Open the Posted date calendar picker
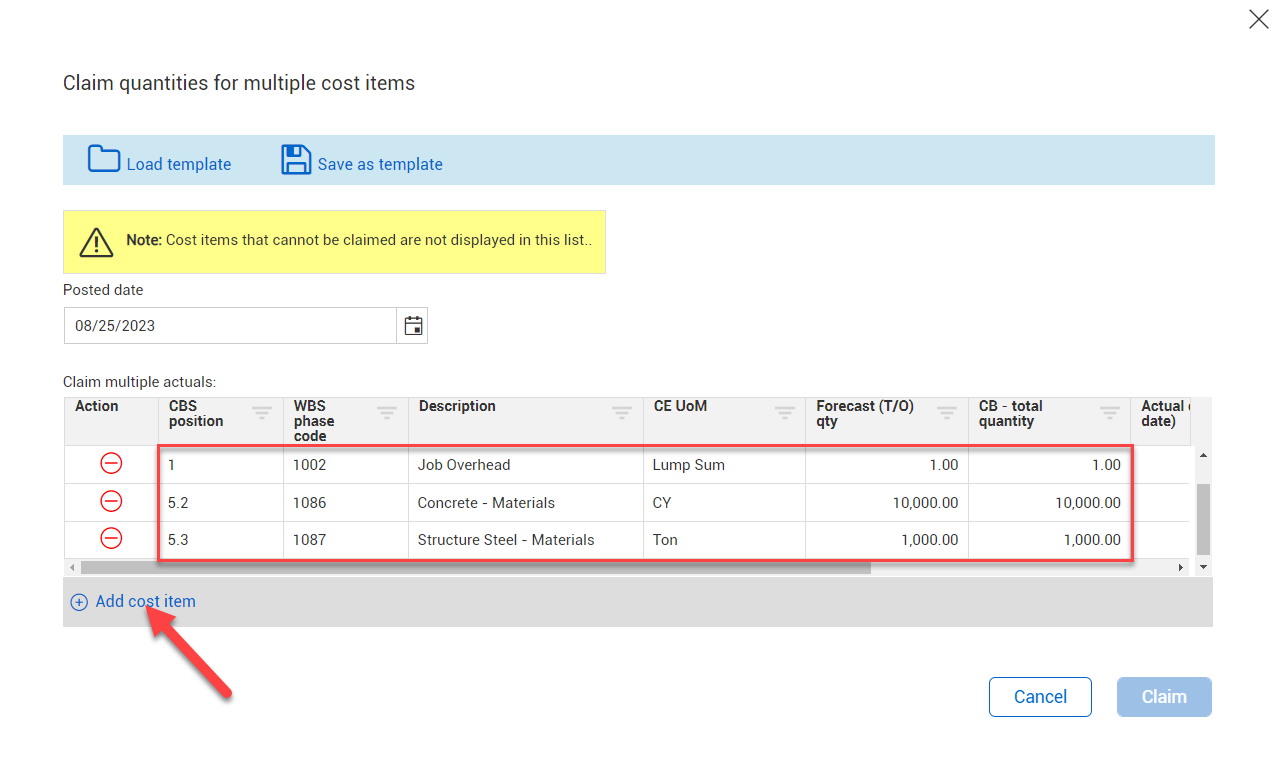Screen dimensions: 1278x761 click(x=413, y=326)
